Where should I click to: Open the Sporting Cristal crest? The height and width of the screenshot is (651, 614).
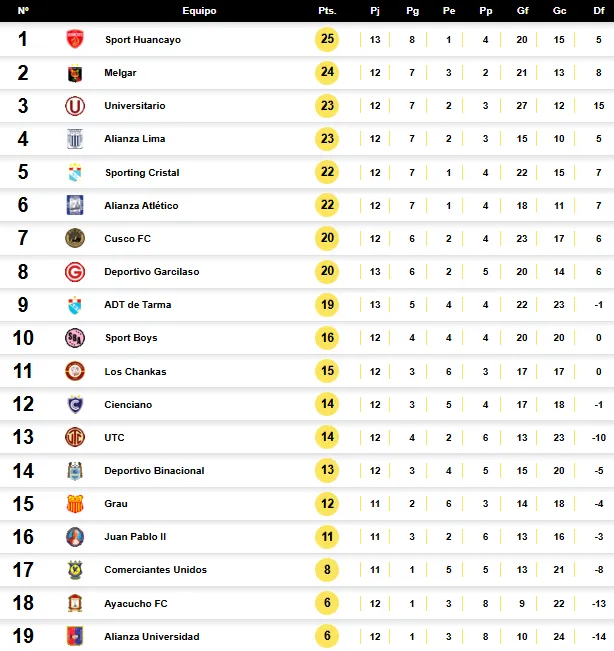(75, 172)
